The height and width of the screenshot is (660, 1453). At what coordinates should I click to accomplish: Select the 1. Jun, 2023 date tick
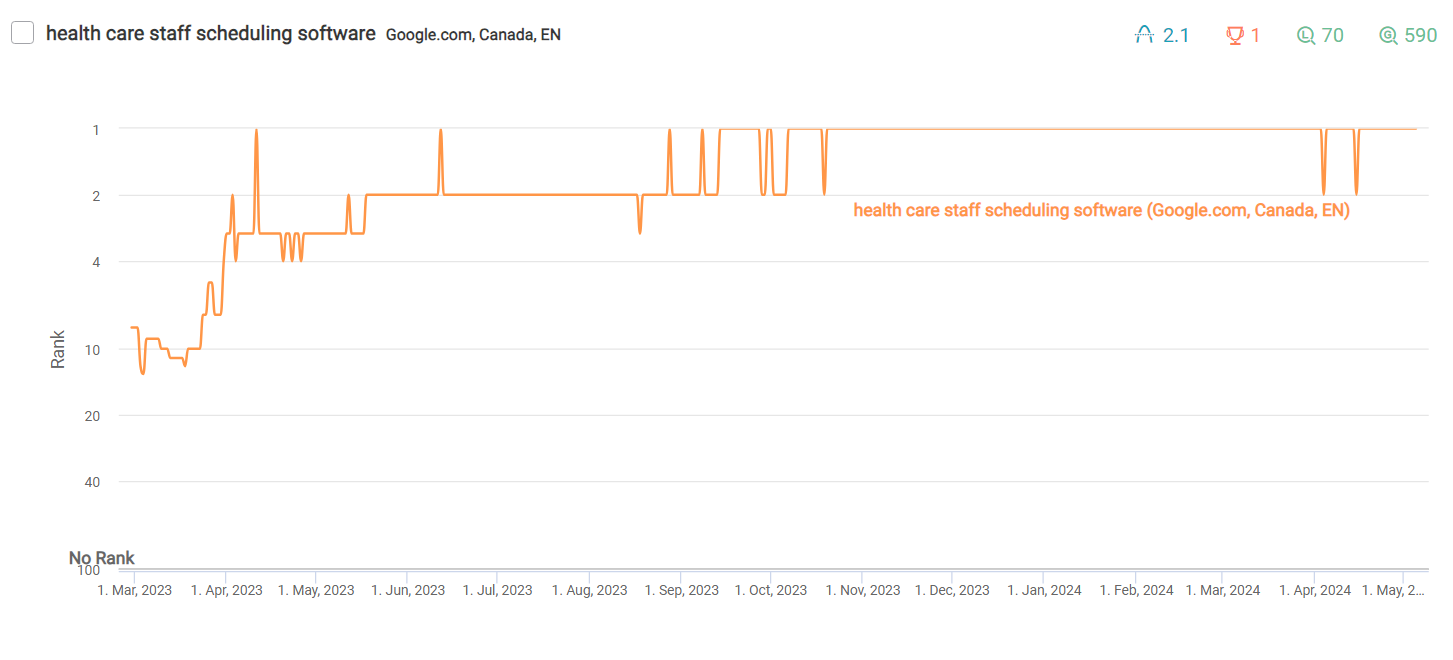point(408,590)
